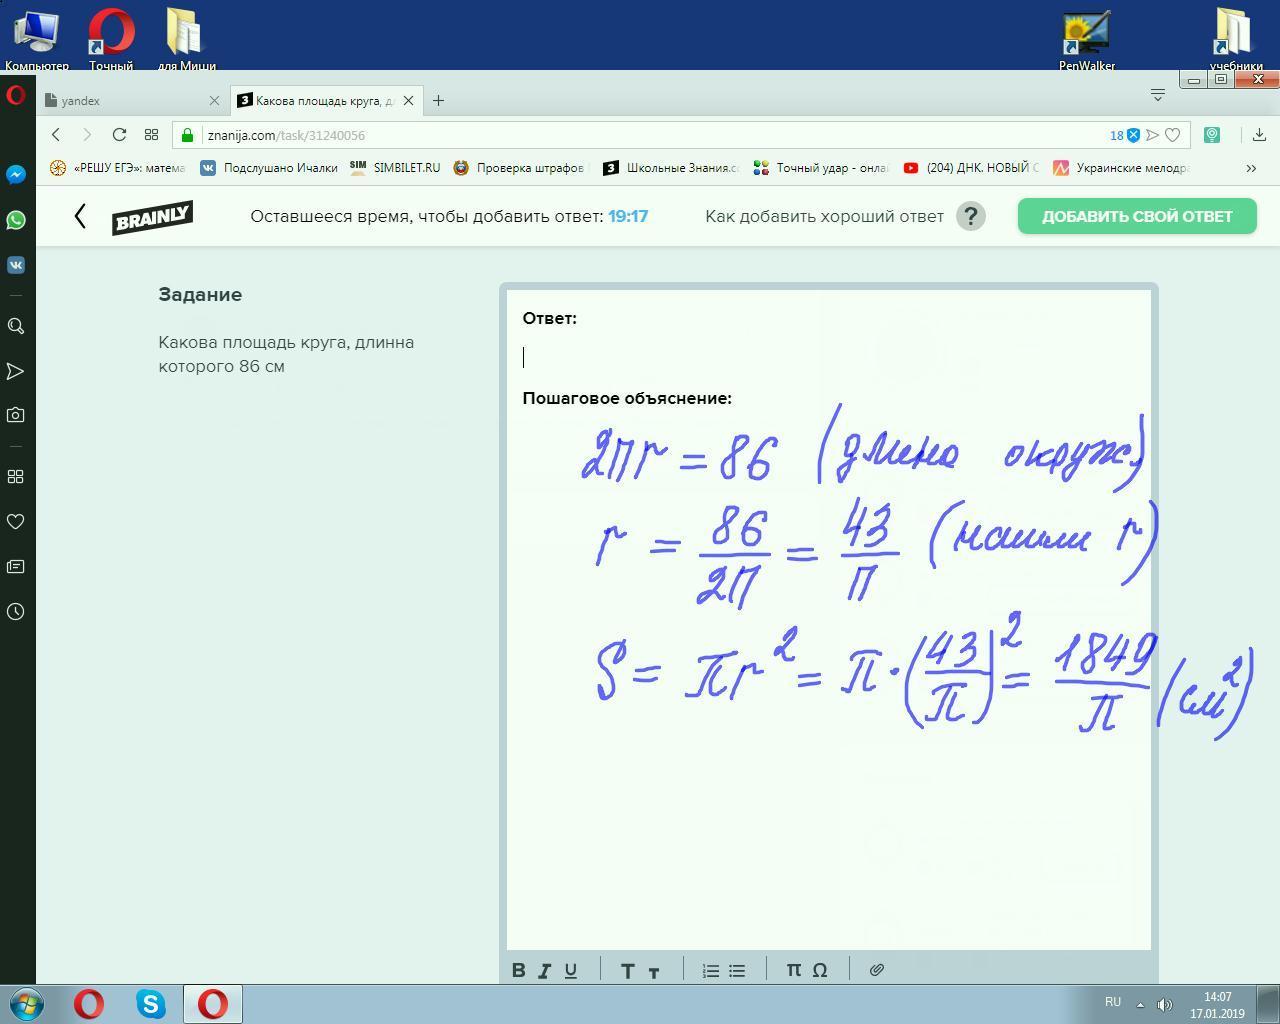Toggle underline text formatting

571,970
